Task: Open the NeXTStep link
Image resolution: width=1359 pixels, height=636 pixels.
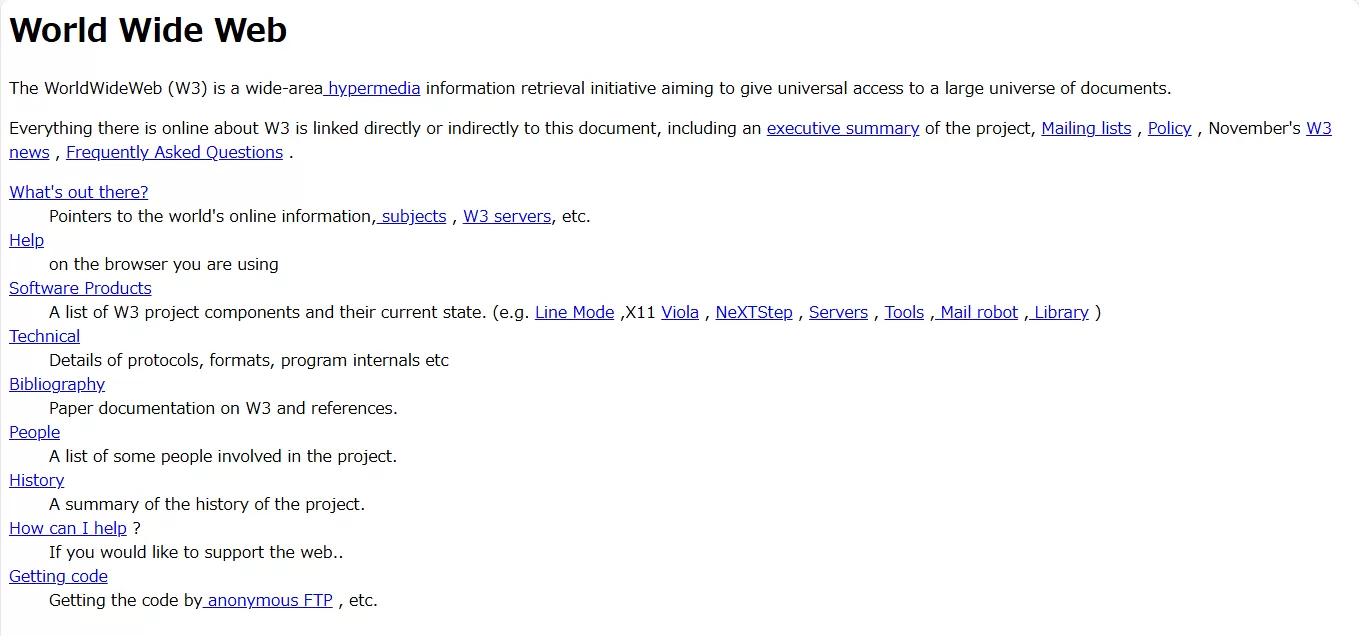Action: (x=754, y=312)
